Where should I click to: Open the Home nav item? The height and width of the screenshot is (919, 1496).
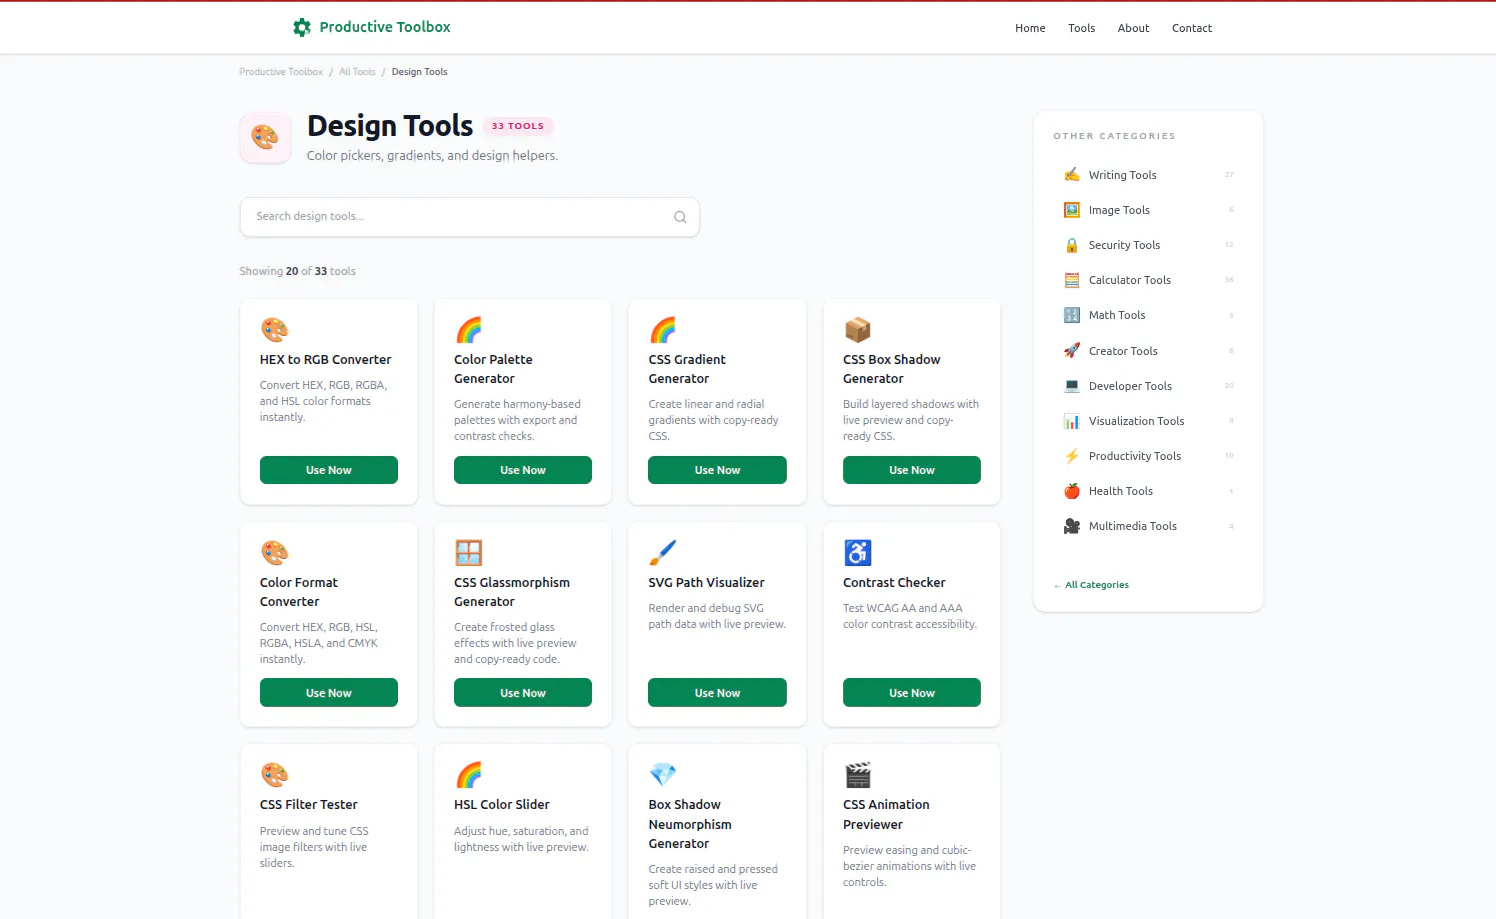(x=1030, y=28)
